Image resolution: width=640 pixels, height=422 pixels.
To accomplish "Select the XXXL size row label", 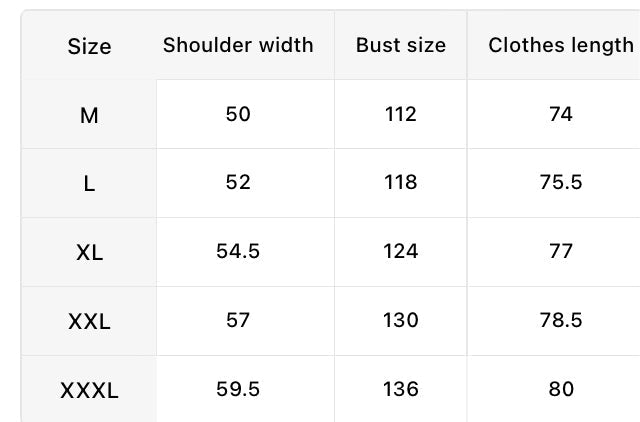I will (89, 390).
